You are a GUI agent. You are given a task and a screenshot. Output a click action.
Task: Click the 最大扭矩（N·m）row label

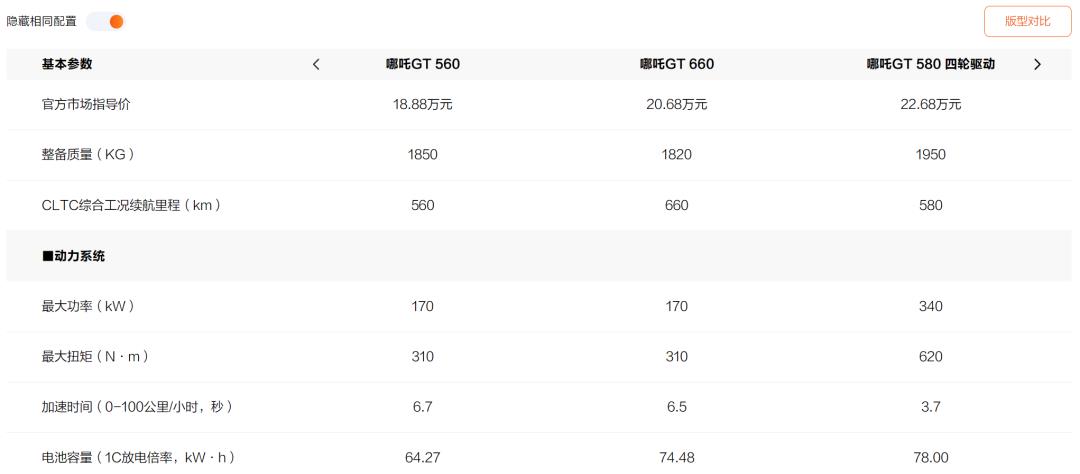point(96,357)
